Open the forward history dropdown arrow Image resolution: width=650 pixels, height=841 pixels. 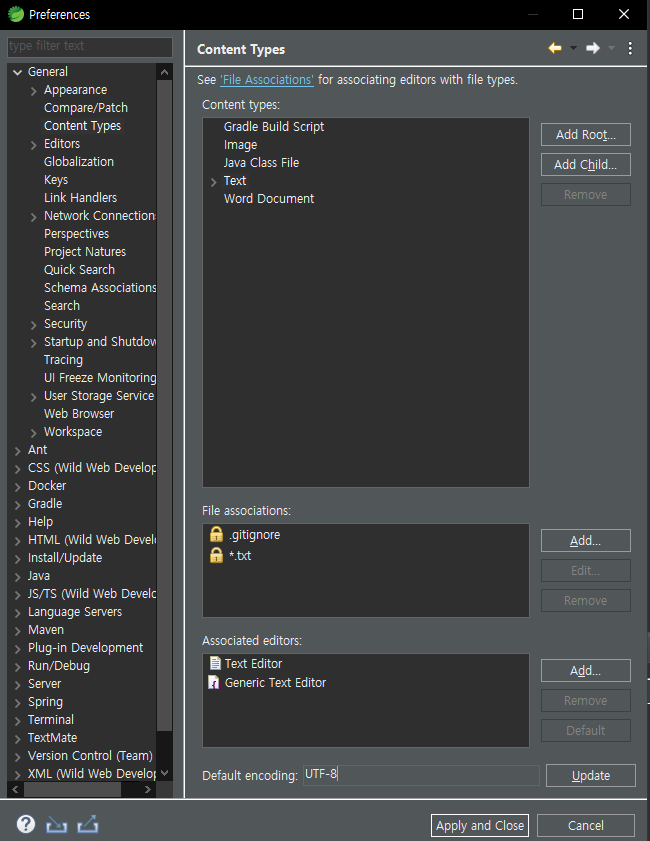click(x=611, y=48)
